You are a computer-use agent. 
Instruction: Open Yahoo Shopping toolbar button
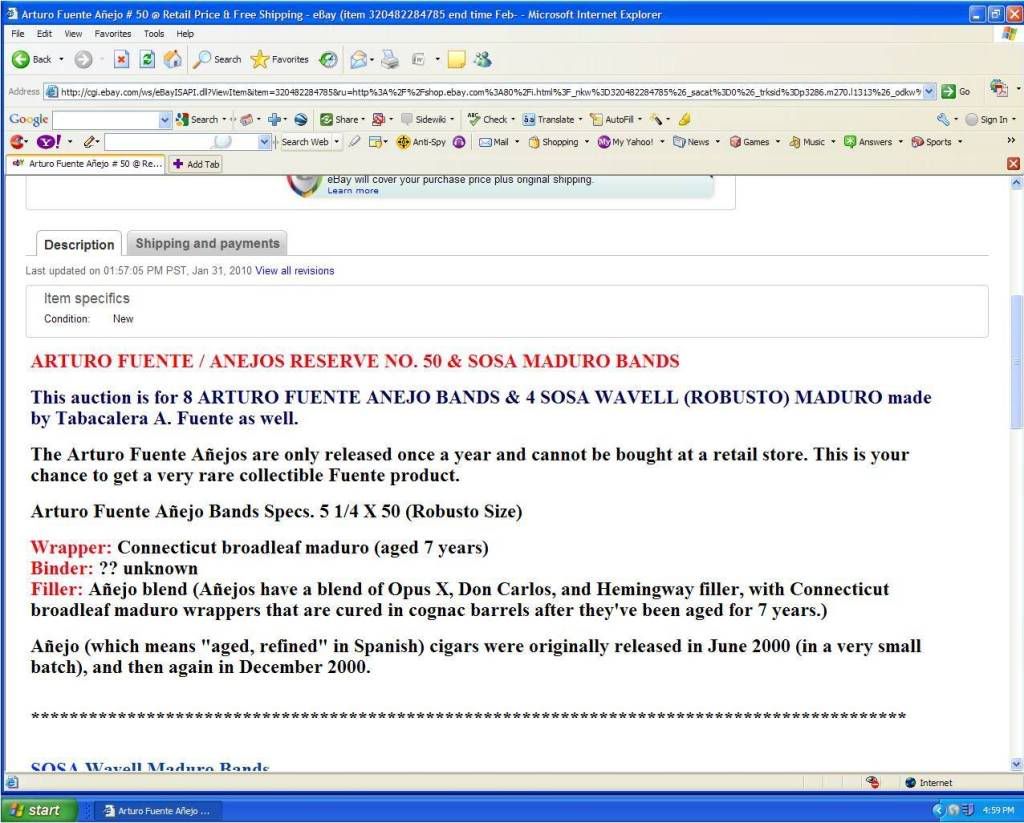[x=553, y=142]
